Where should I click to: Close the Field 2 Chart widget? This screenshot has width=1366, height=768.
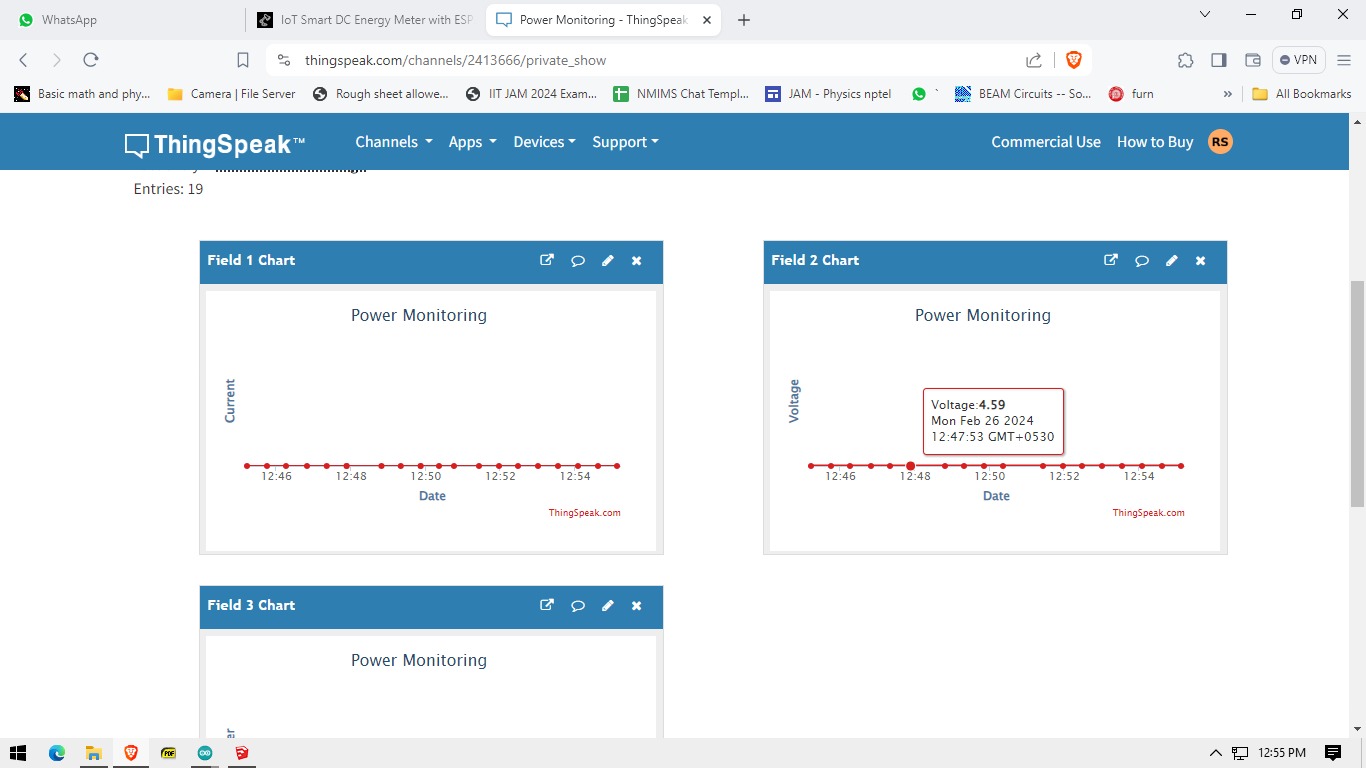tap(1200, 260)
